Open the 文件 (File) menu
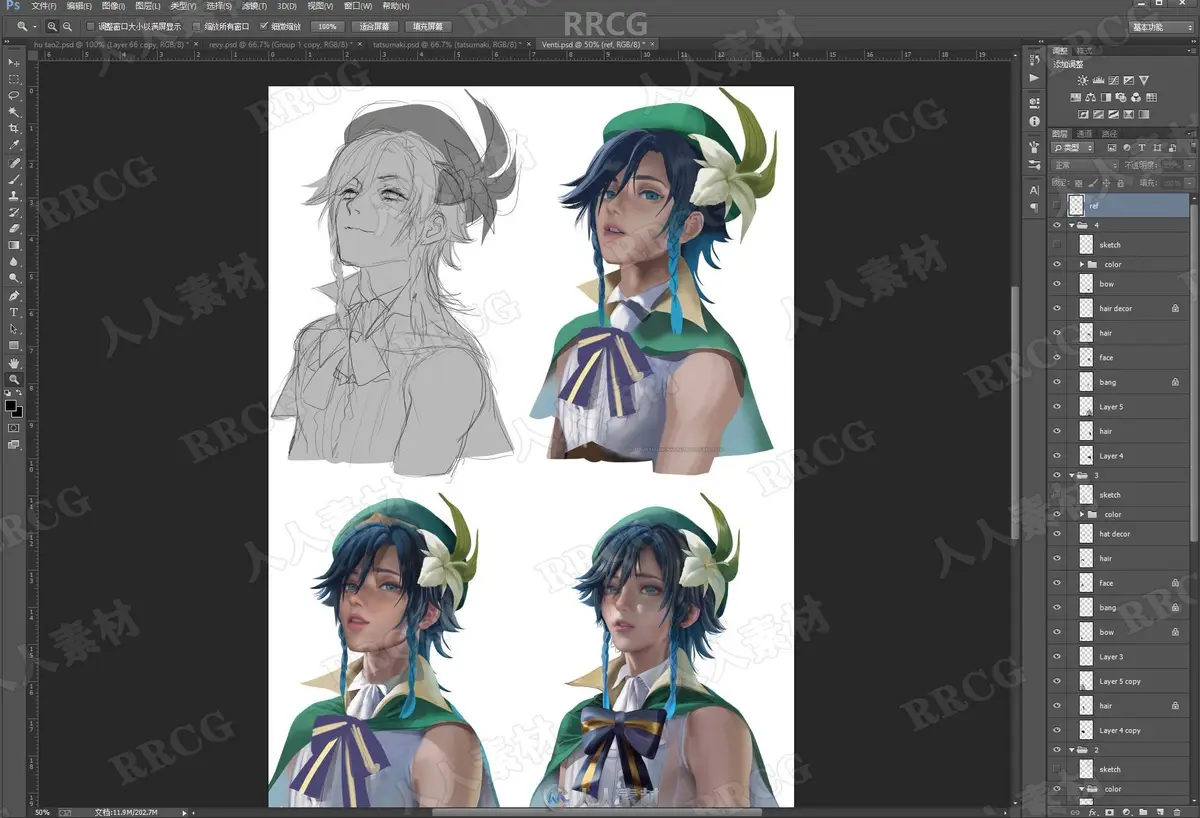This screenshot has width=1200, height=818. (44, 6)
